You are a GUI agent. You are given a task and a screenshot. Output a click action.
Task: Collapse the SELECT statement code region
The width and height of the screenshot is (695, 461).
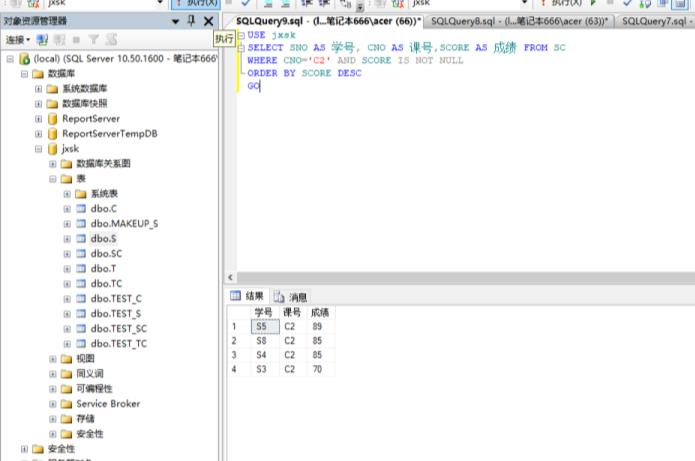(241, 48)
